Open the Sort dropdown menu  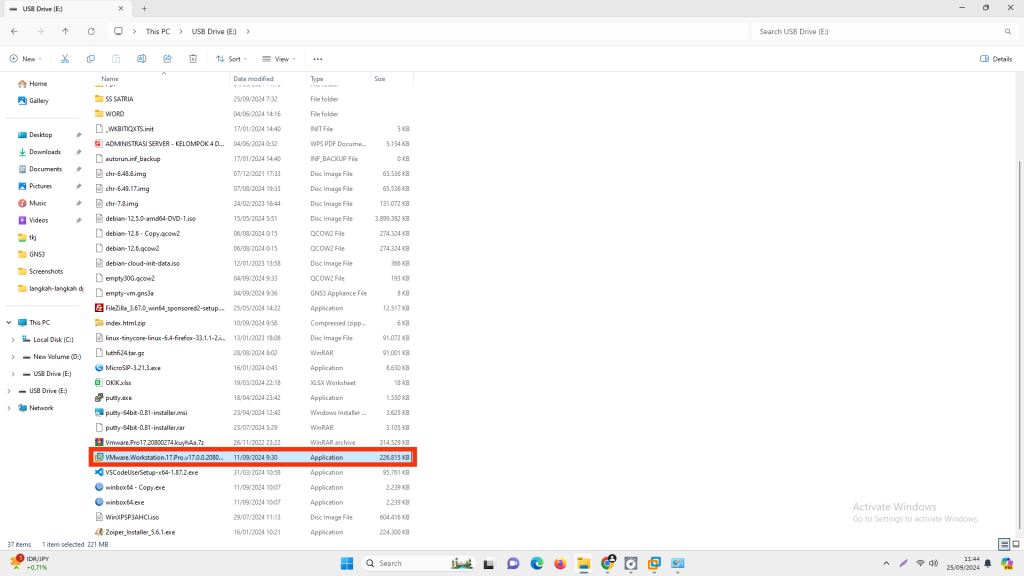pyautogui.click(x=232, y=59)
